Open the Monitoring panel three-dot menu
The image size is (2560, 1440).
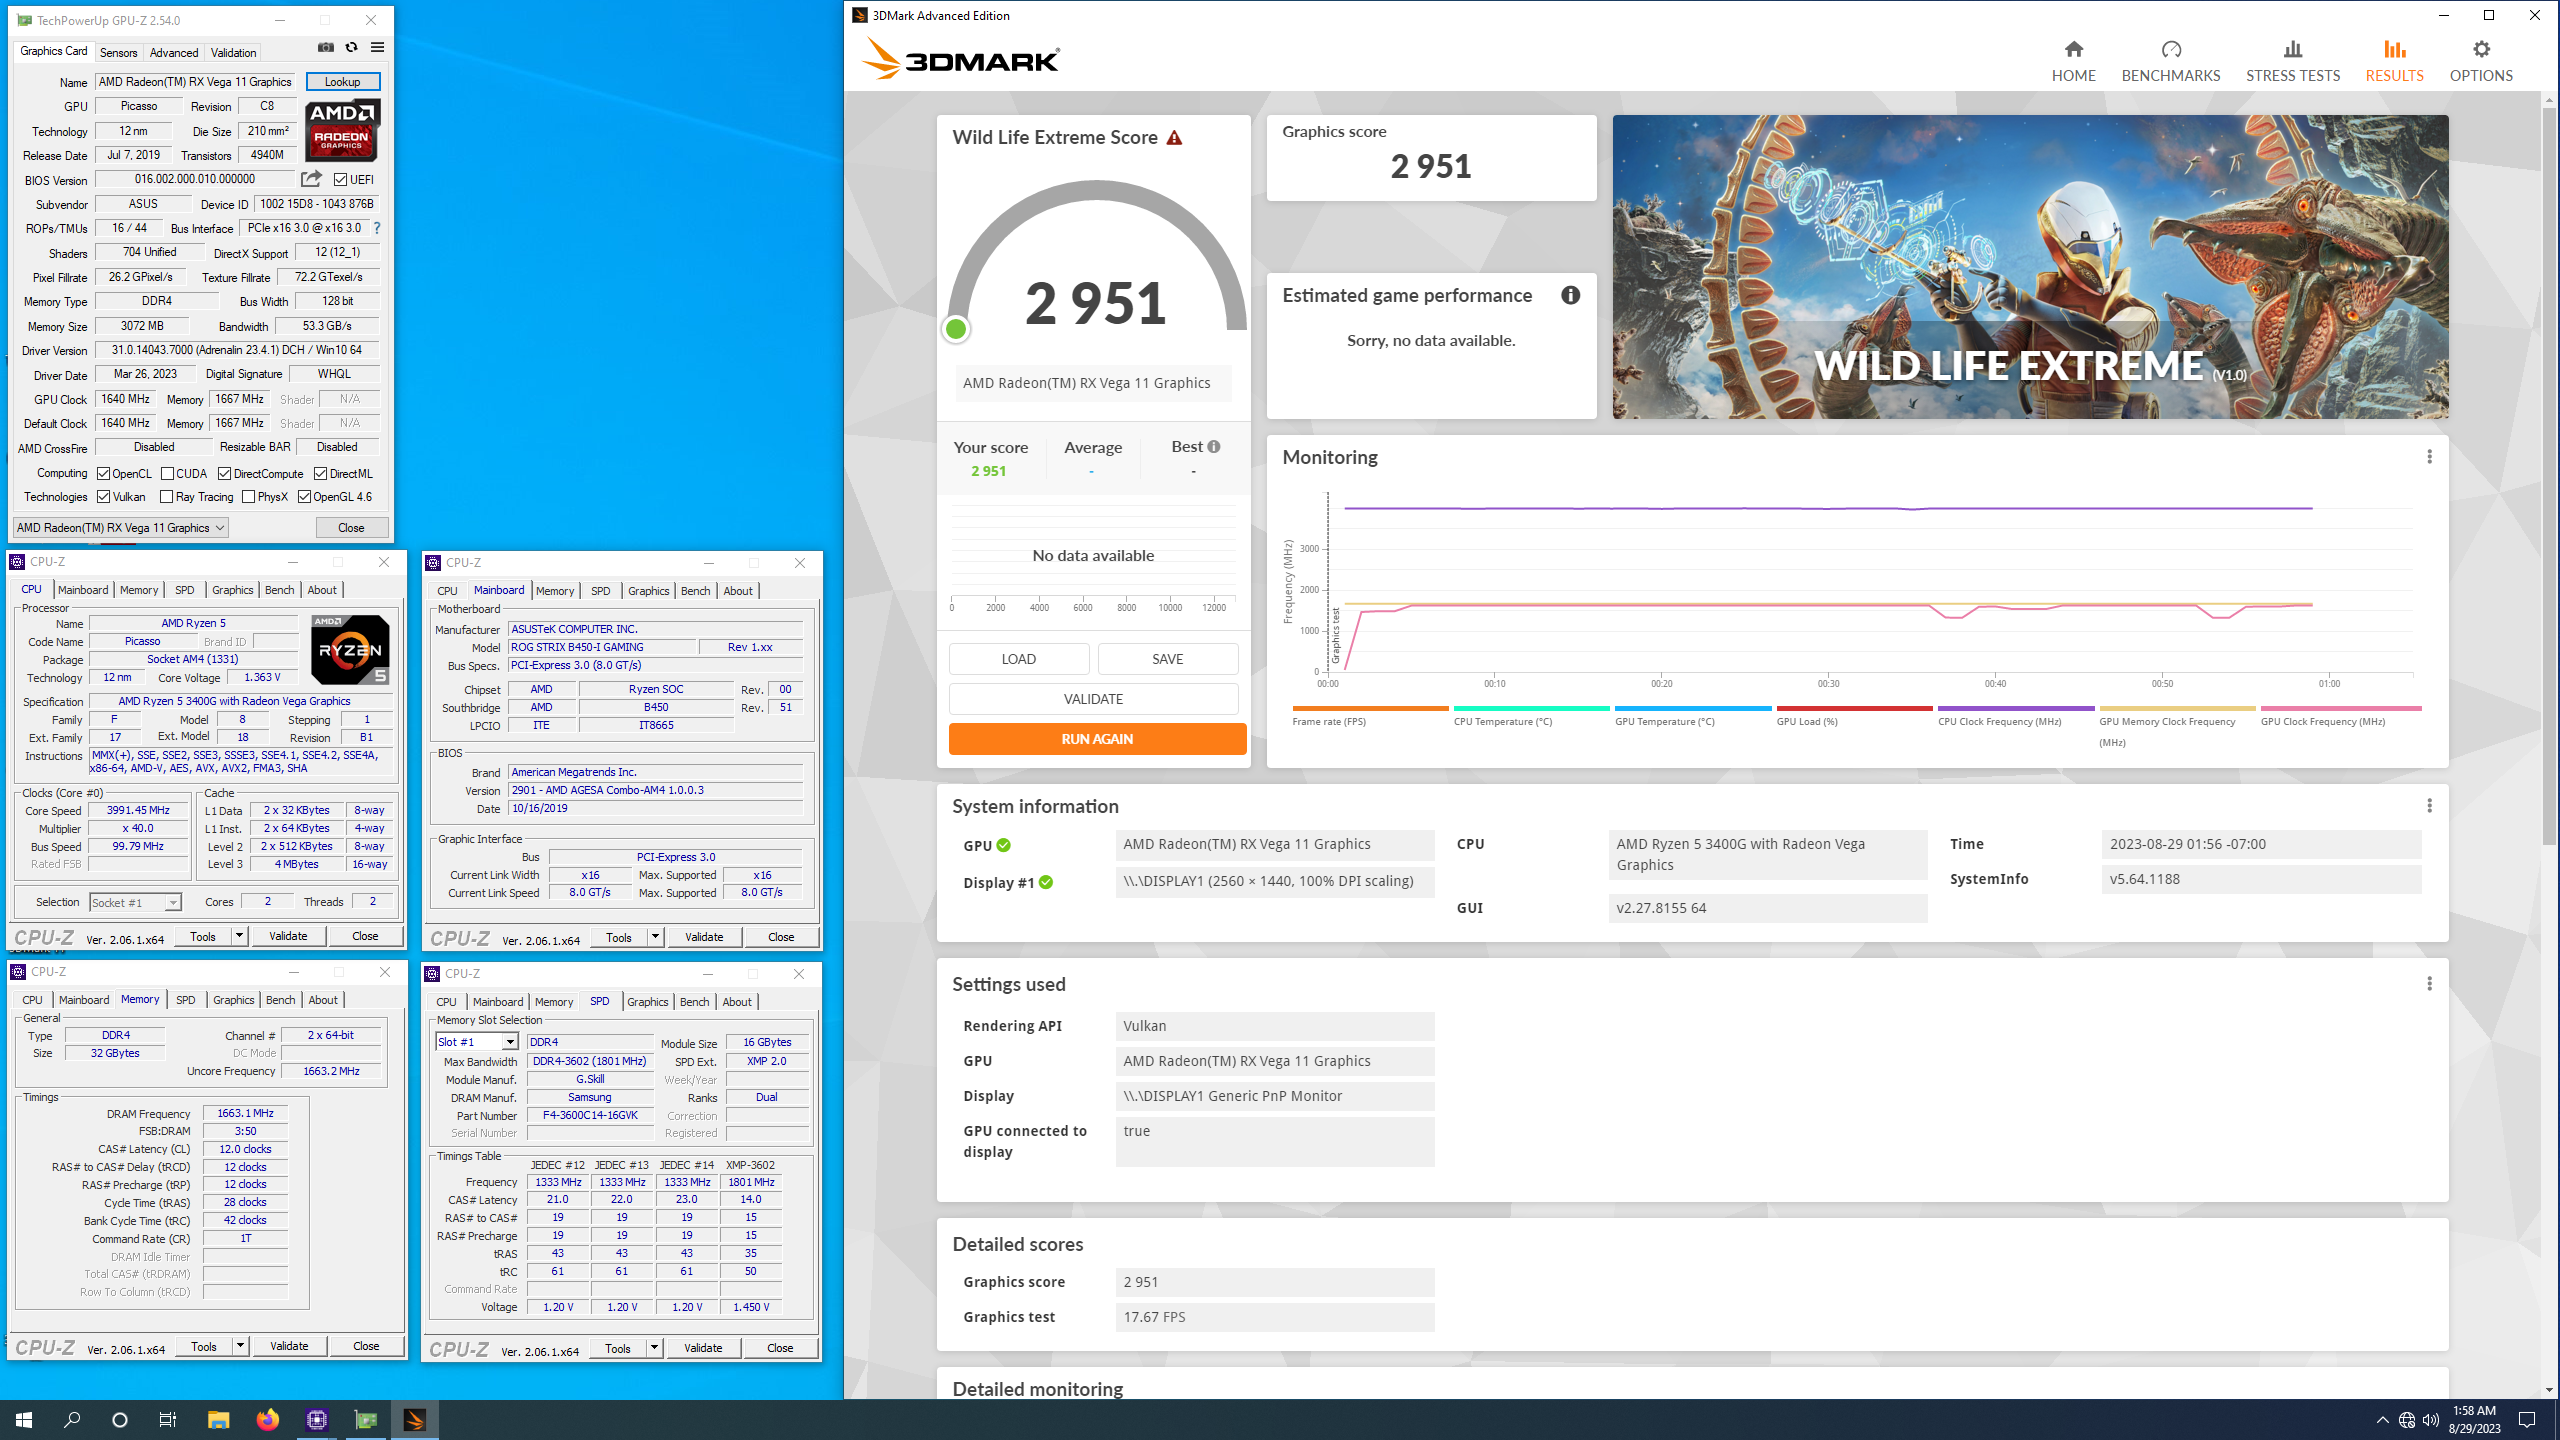[x=2429, y=457]
